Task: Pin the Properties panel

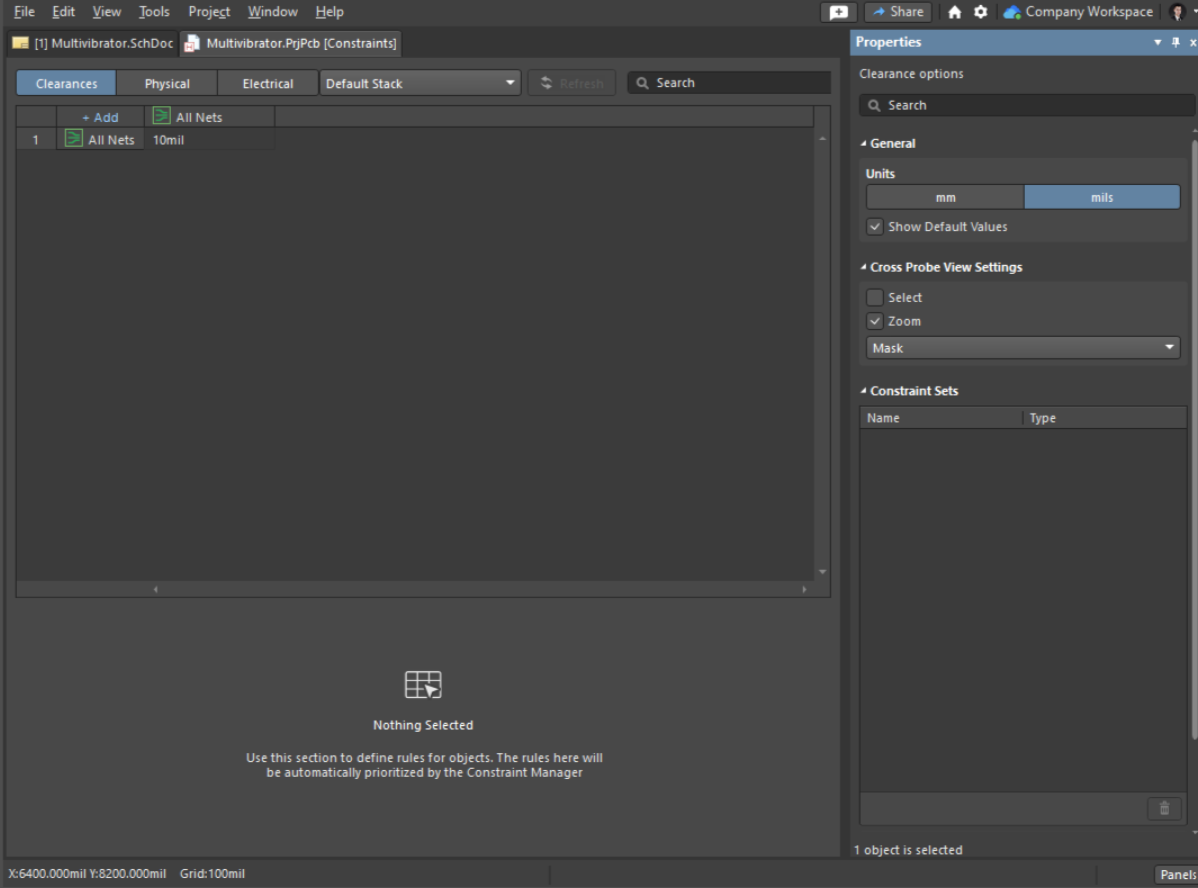Action: point(1176,42)
